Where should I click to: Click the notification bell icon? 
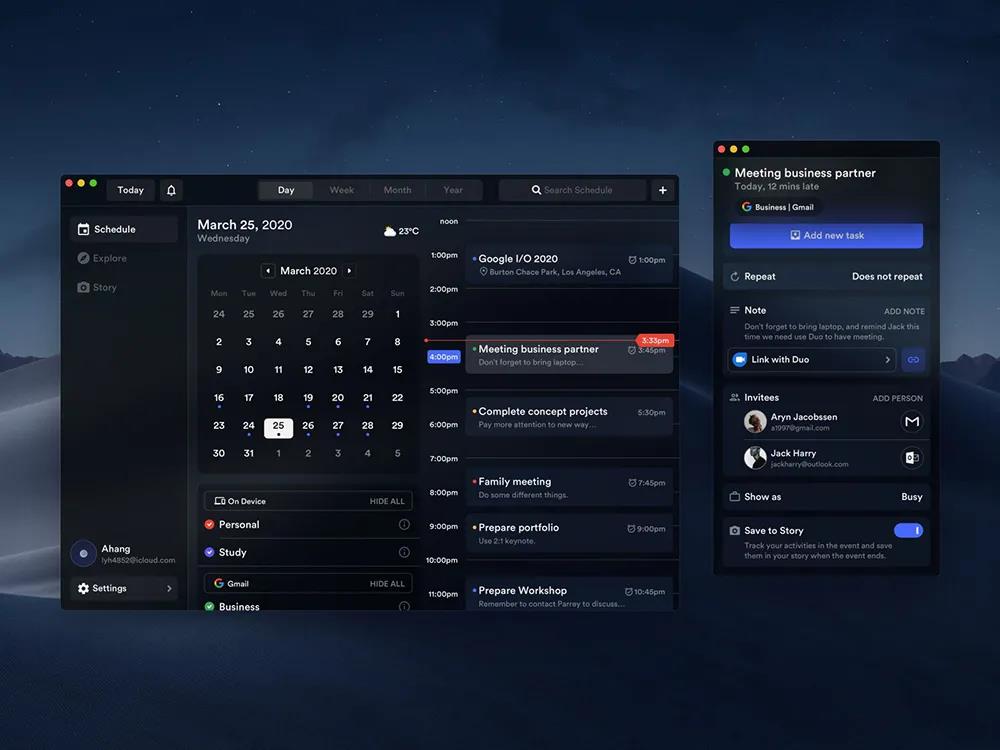171,190
